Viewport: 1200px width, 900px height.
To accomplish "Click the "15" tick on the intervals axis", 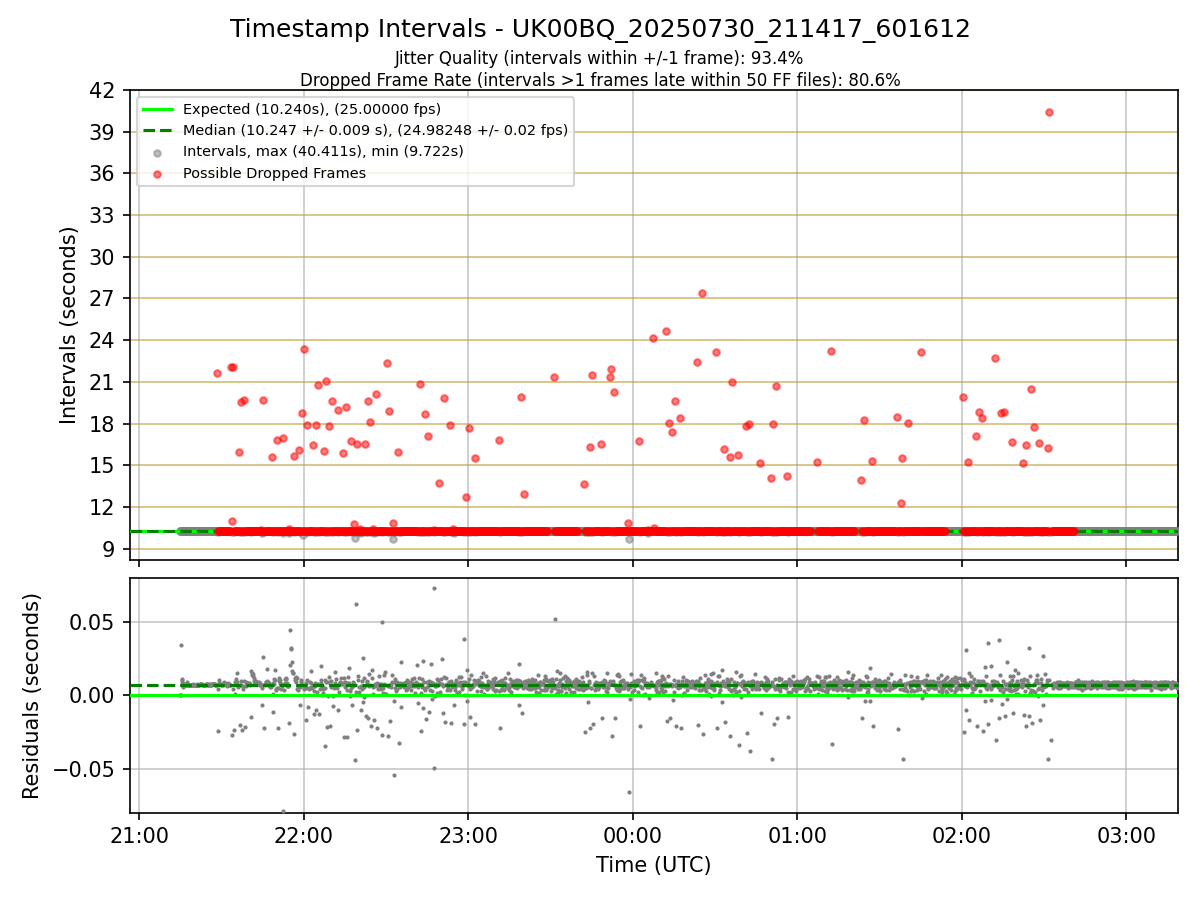I will pyautogui.click(x=102, y=465).
